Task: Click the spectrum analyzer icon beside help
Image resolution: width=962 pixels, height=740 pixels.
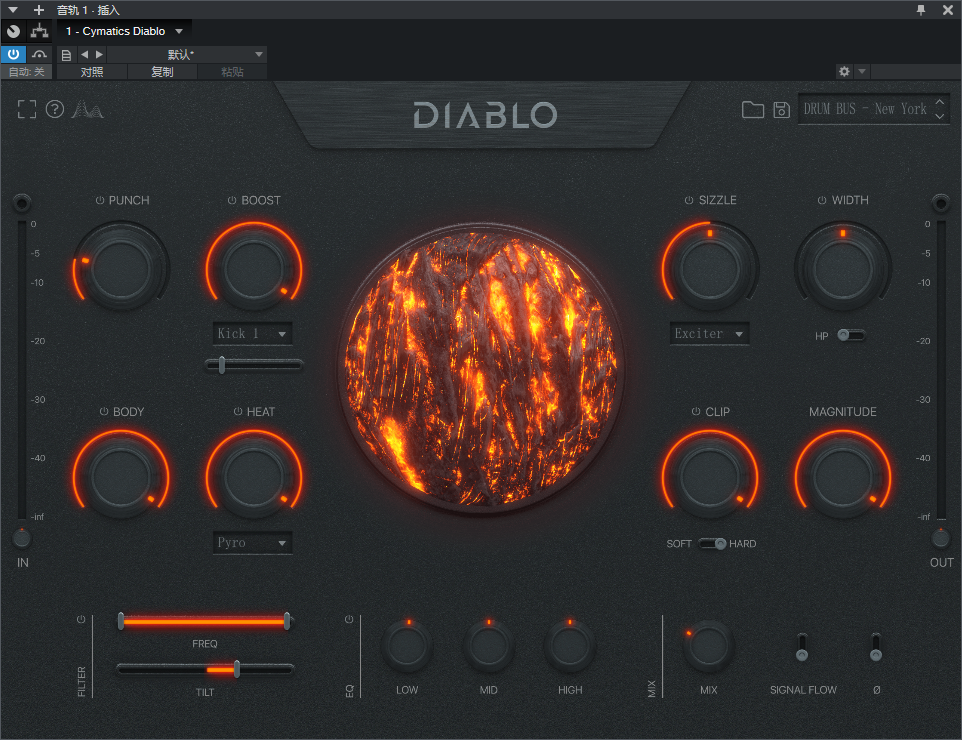Action: pos(87,109)
